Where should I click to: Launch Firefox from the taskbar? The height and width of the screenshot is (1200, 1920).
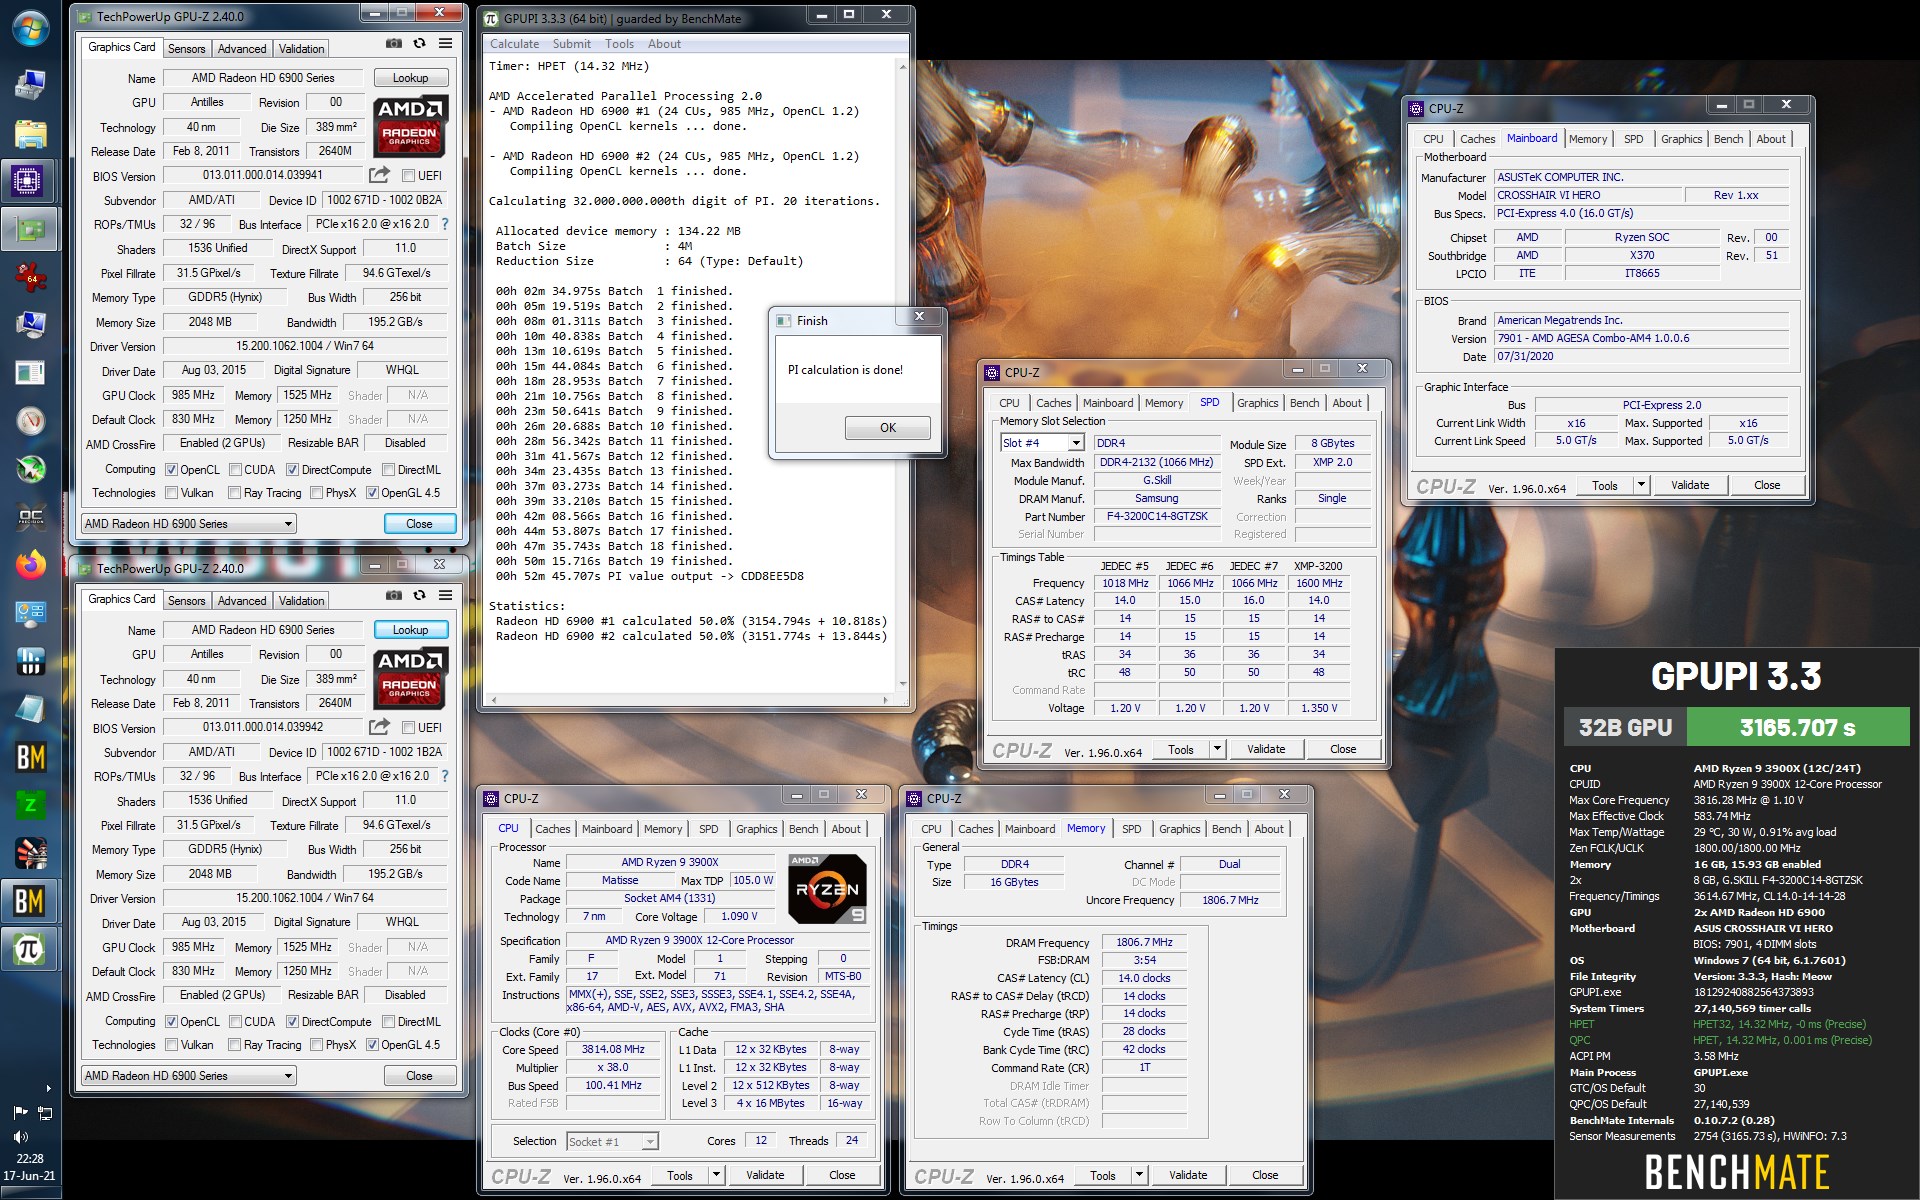pos(30,565)
